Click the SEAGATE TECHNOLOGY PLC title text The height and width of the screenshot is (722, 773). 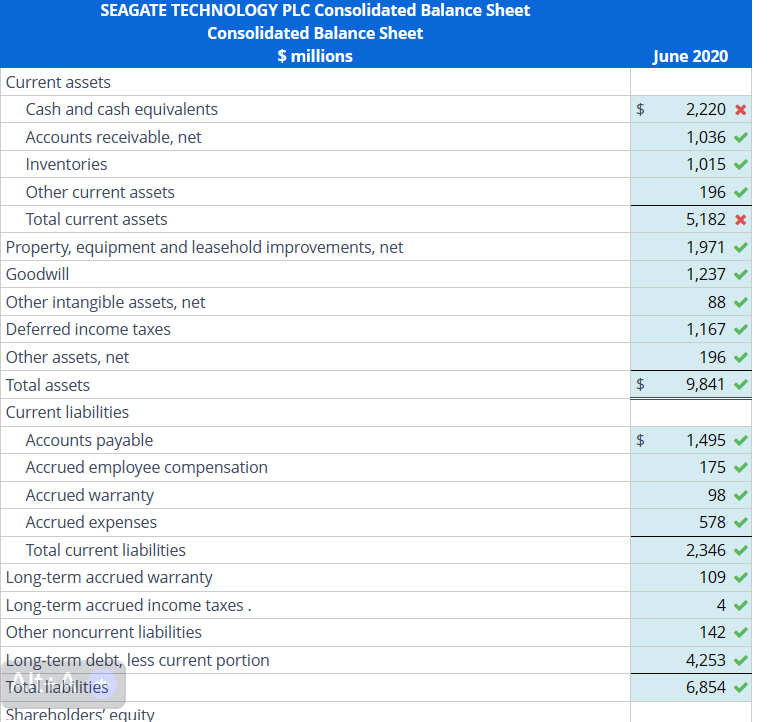[x=315, y=10]
